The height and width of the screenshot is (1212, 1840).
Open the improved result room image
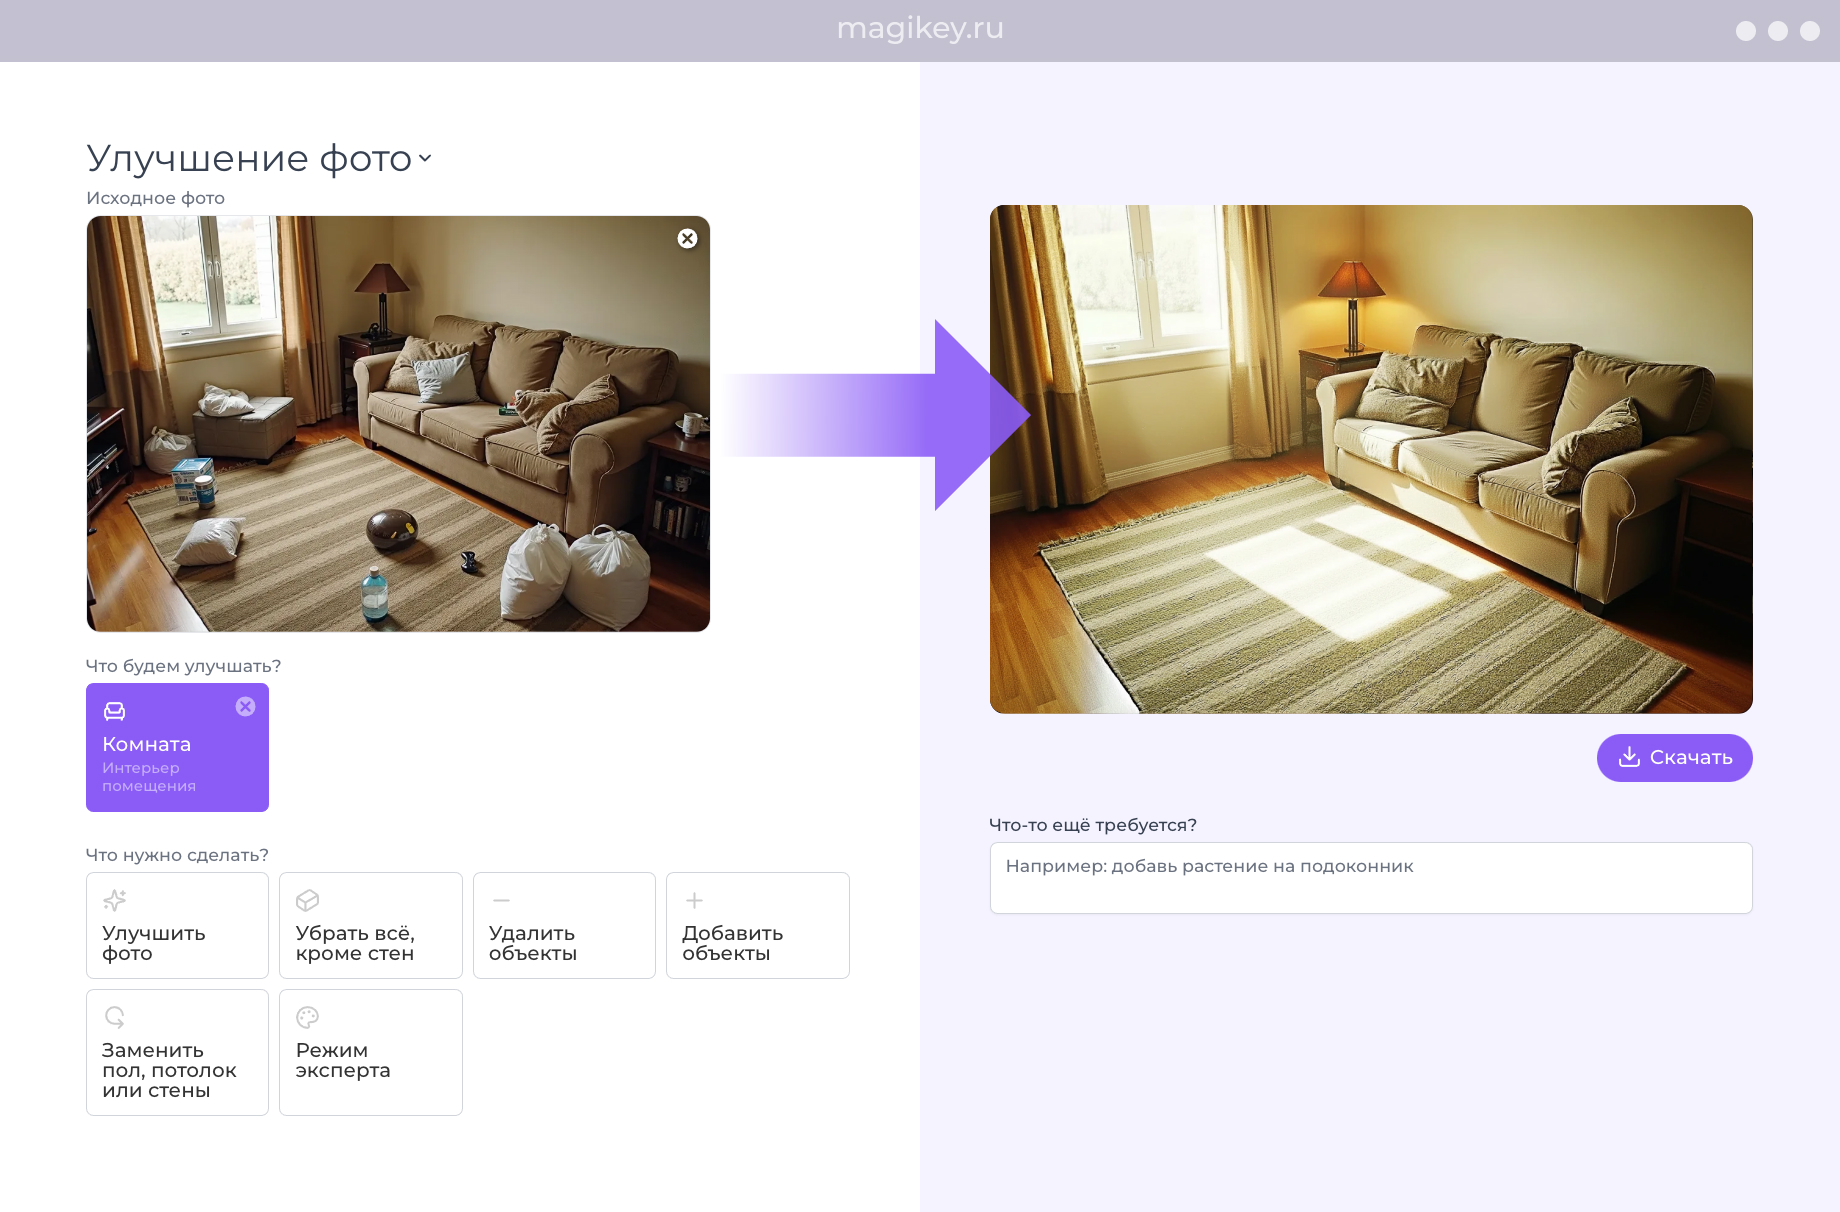1370,459
